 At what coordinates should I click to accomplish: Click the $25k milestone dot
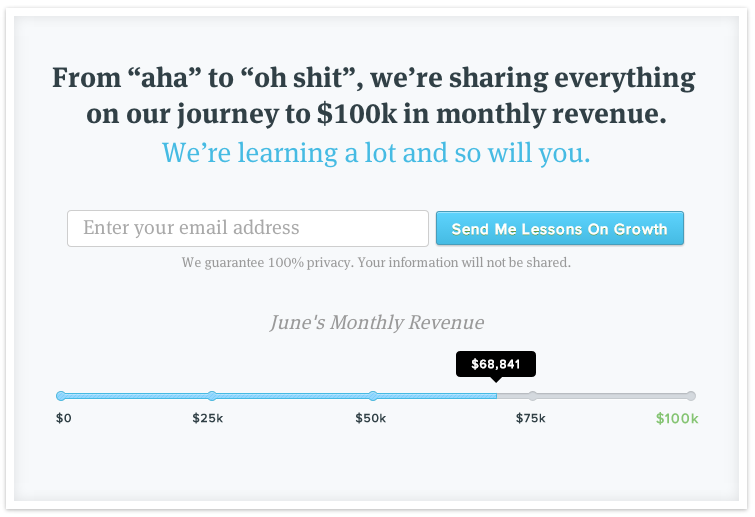(x=212, y=396)
